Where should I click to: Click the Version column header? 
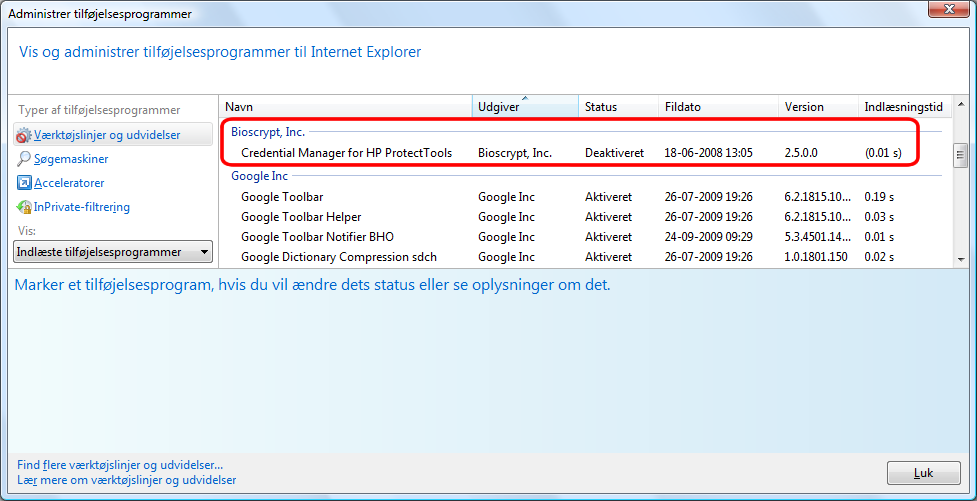[x=816, y=107]
